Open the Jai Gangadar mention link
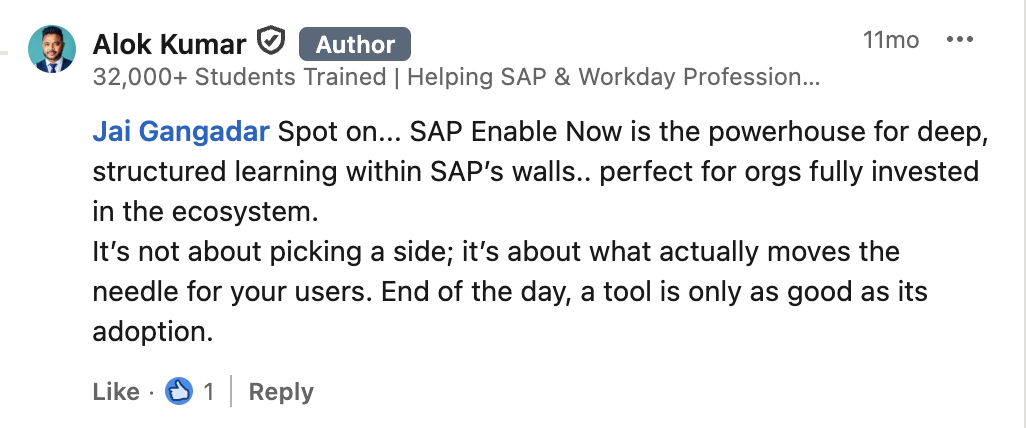The width and height of the screenshot is (1026, 428). coord(180,132)
